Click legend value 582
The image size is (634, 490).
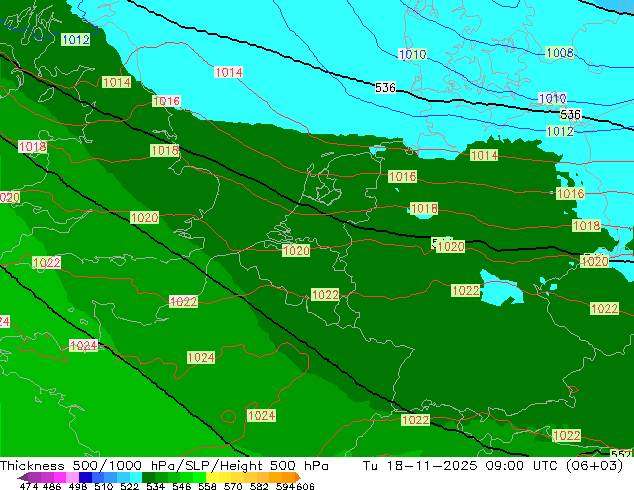coord(259,486)
